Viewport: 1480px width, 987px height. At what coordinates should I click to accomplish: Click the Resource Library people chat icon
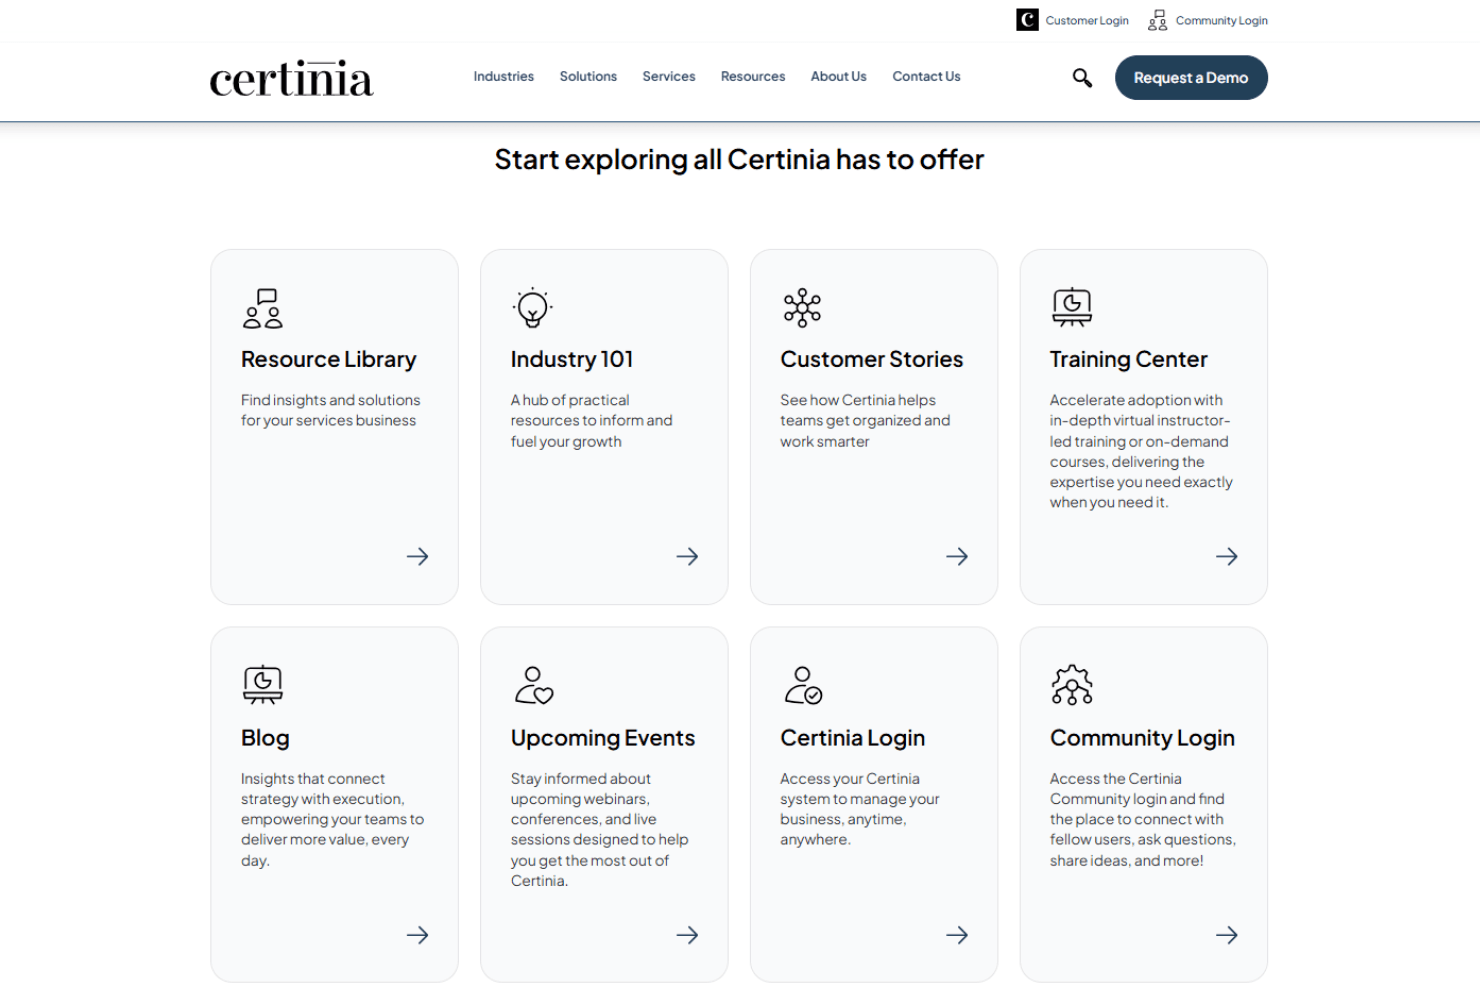(263, 308)
